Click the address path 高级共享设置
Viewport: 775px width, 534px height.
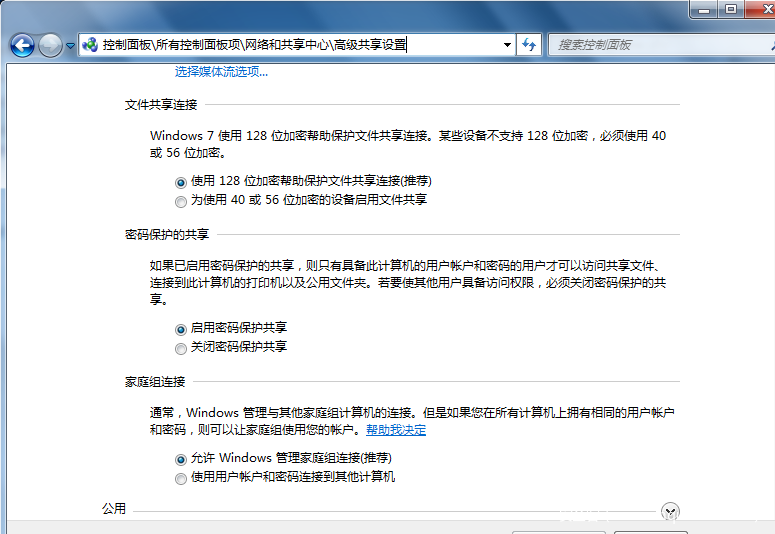coord(370,45)
